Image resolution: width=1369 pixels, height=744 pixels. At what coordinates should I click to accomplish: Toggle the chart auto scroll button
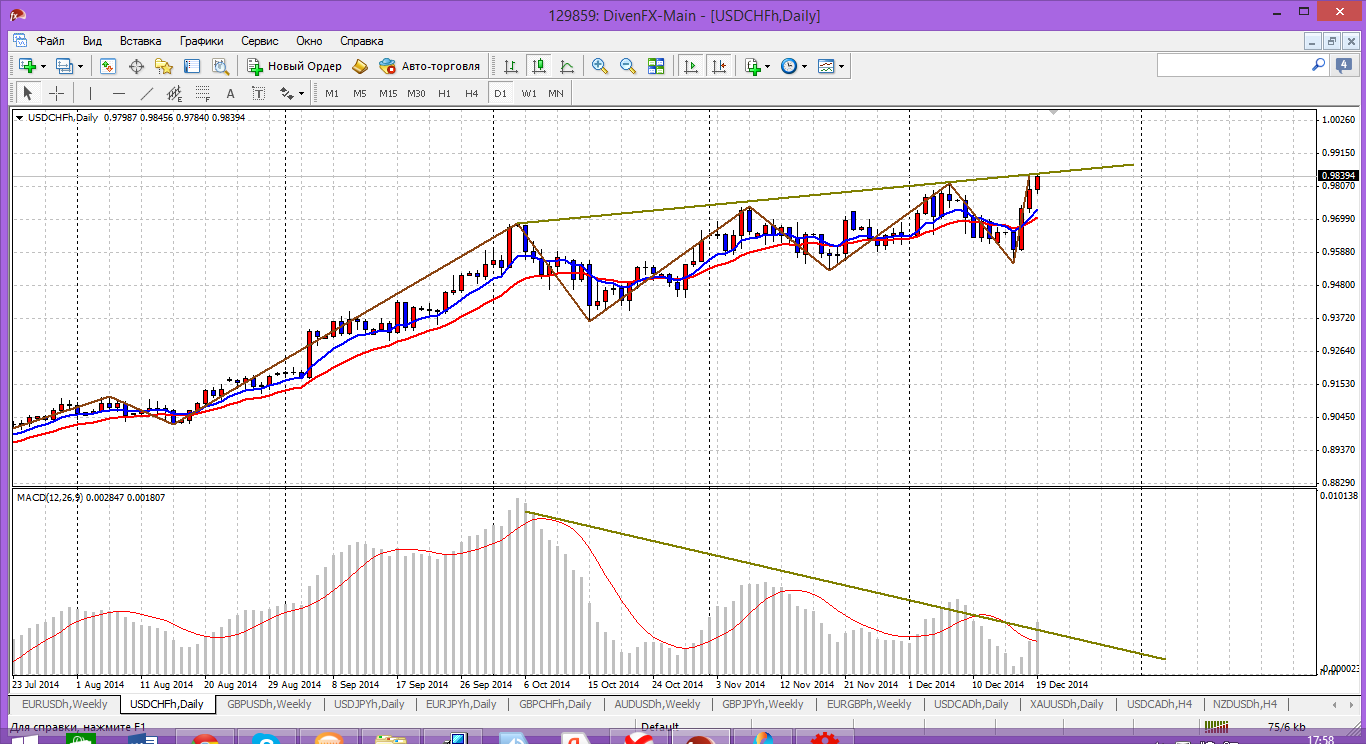[691, 66]
